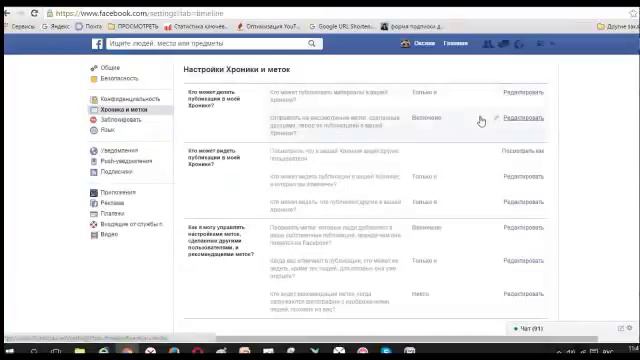Open форма подписки bookmark
640x360 pixels.
pos(412,27)
